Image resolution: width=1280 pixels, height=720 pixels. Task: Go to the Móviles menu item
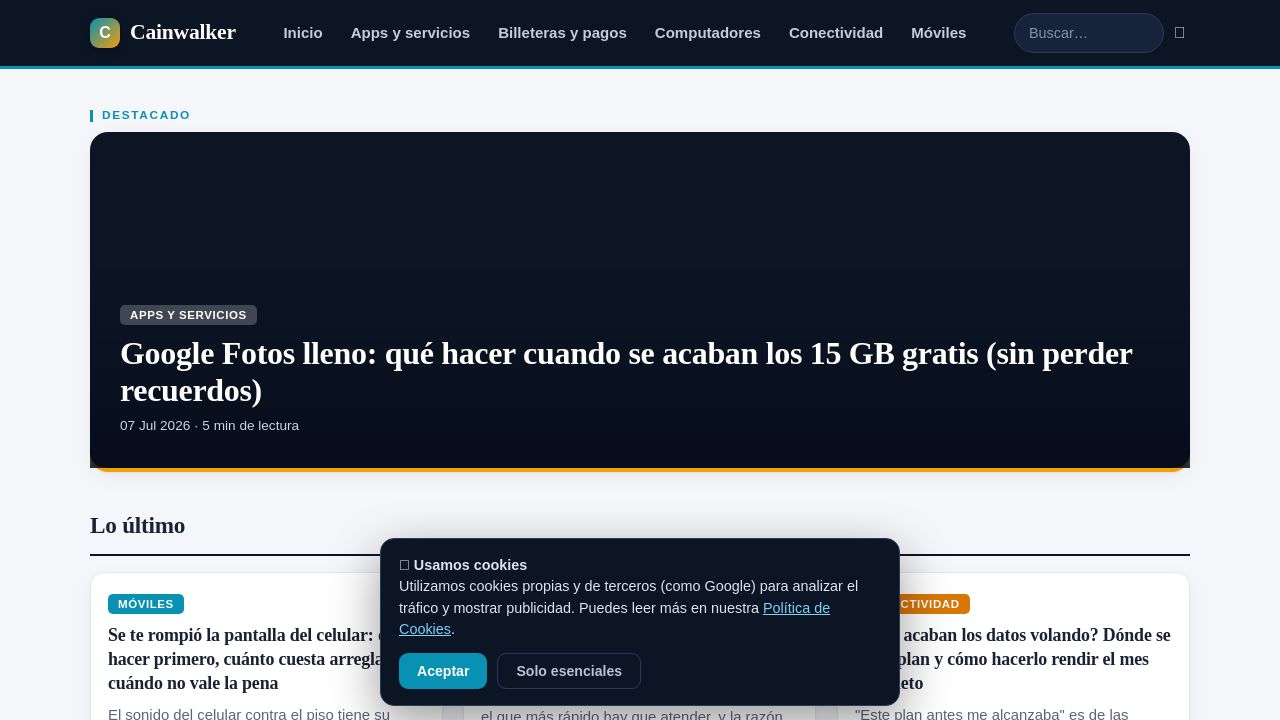point(938,33)
